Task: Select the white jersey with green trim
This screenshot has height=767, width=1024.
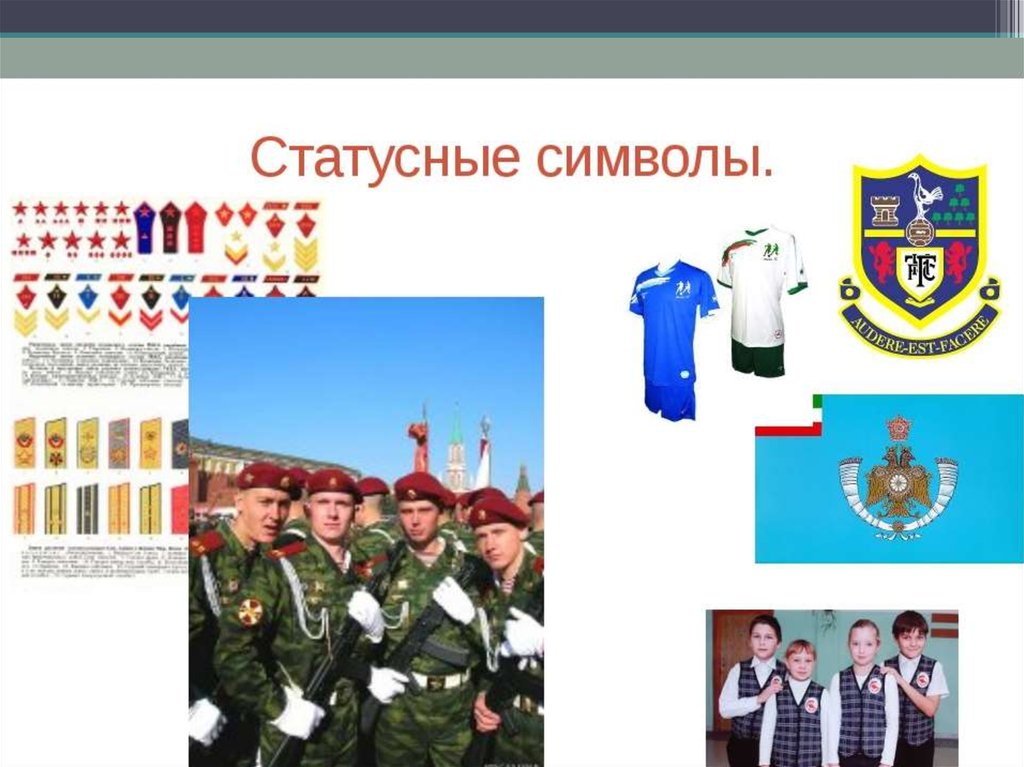Action: pos(762,284)
